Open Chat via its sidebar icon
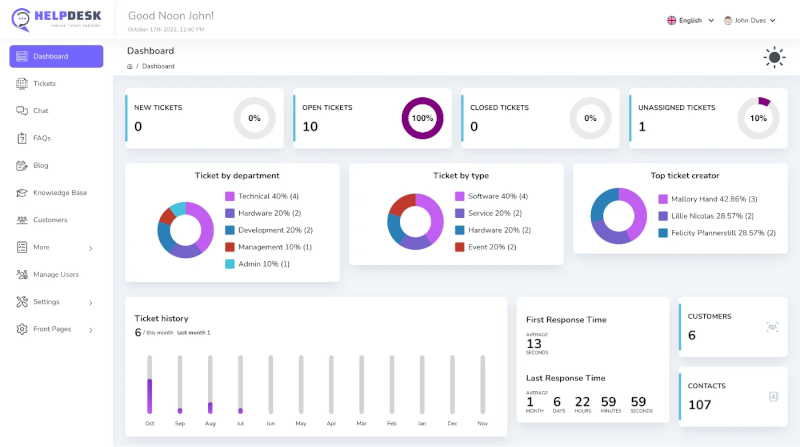The image size is (800, 447). [22, 111]
